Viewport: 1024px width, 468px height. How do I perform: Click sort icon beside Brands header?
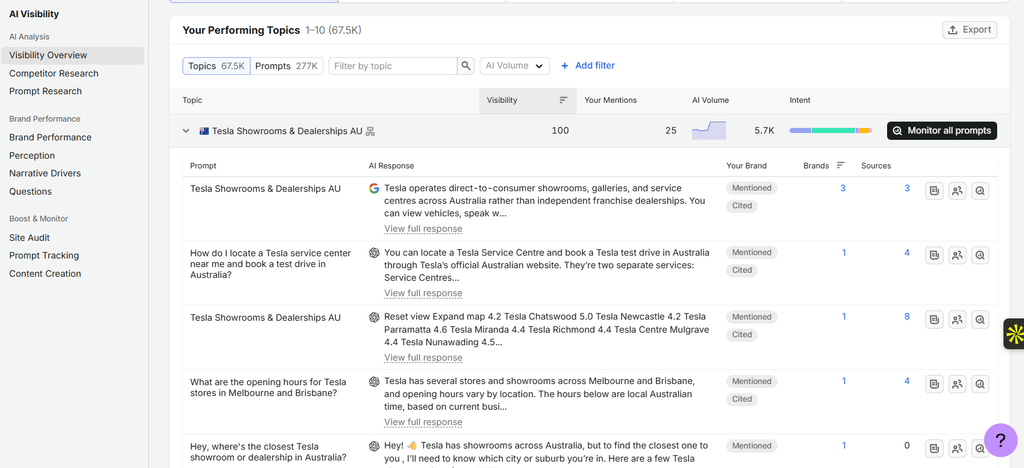840,166
